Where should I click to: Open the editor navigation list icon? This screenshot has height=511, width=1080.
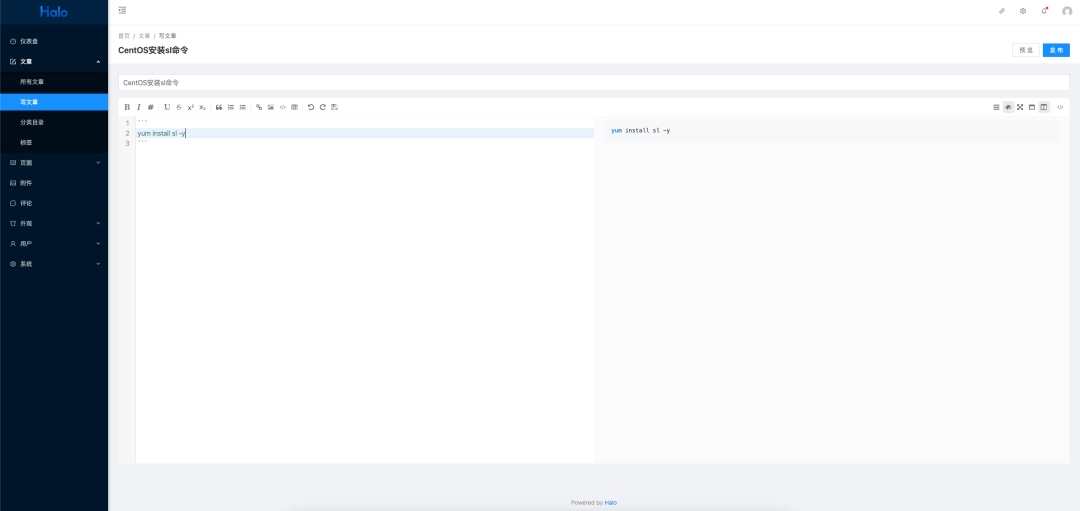pyautogui.click(x=996, y=107)
